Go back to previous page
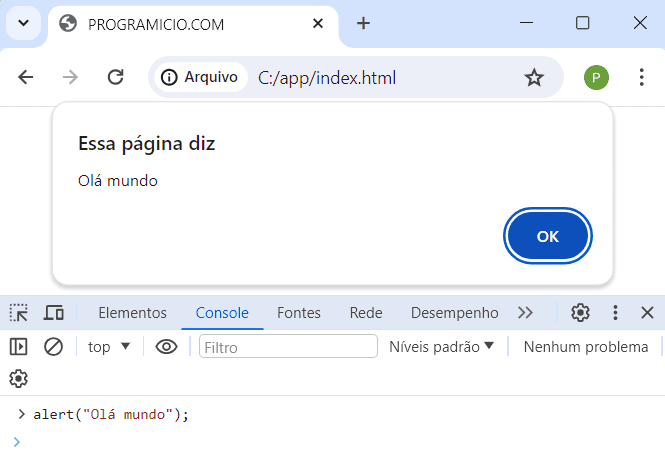This screenshot has height=456, width=665. (x=26, y=77)
